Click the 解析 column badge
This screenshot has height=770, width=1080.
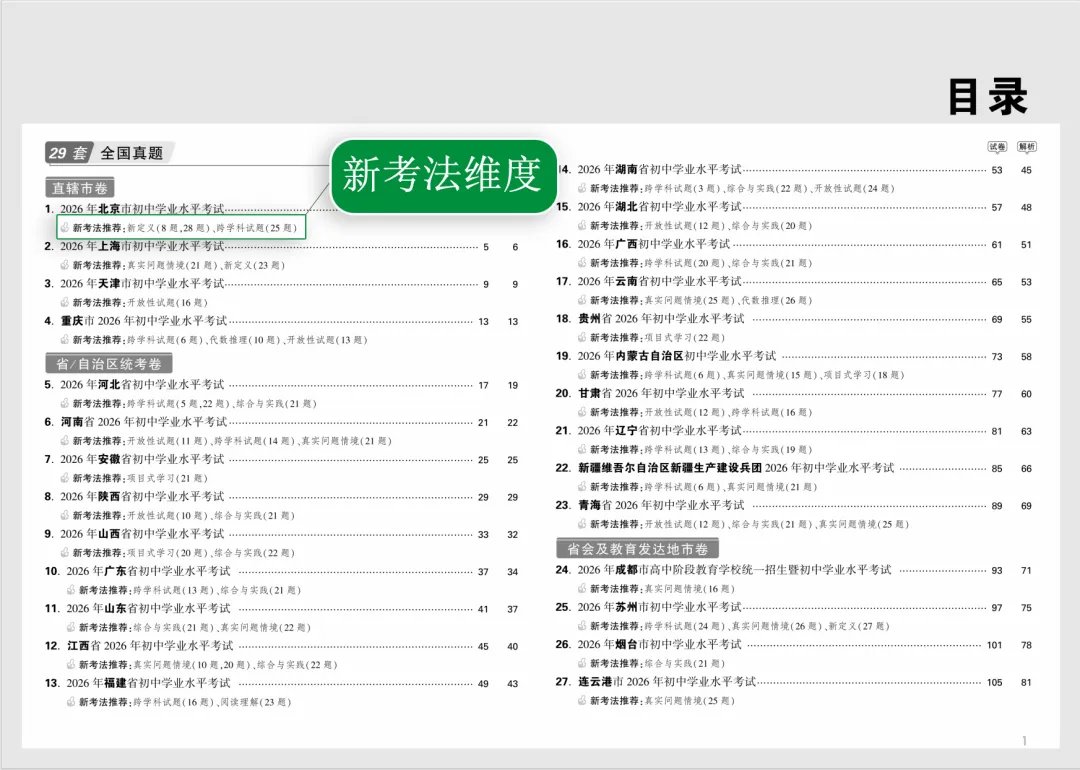[1026, 147]
